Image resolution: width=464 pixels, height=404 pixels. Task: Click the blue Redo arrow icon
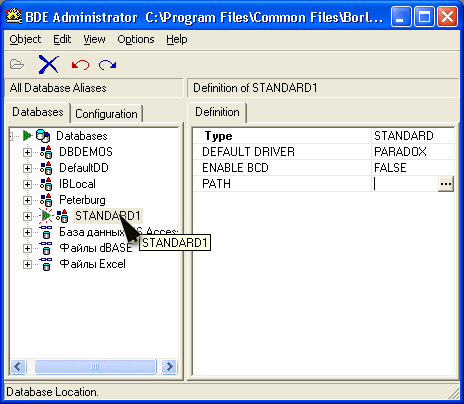[107, 65]
